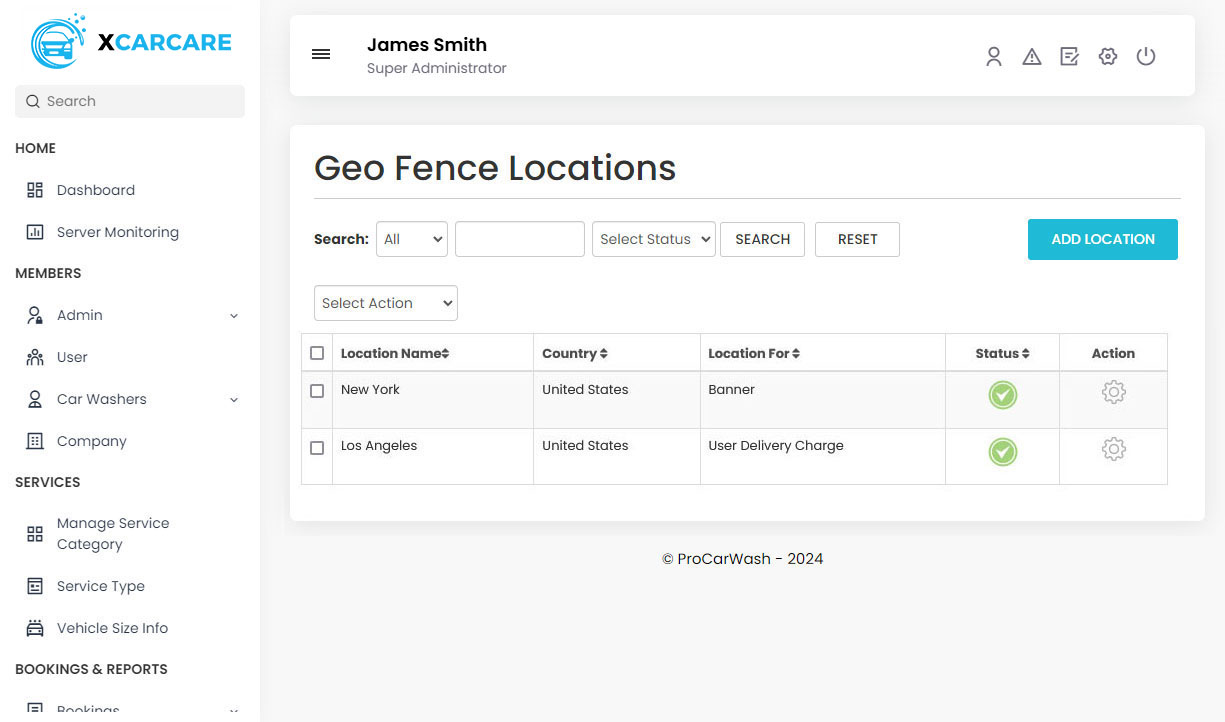Open Dashboard from the sidebar
Viewport: 1225px width, 722px height.
96,190
